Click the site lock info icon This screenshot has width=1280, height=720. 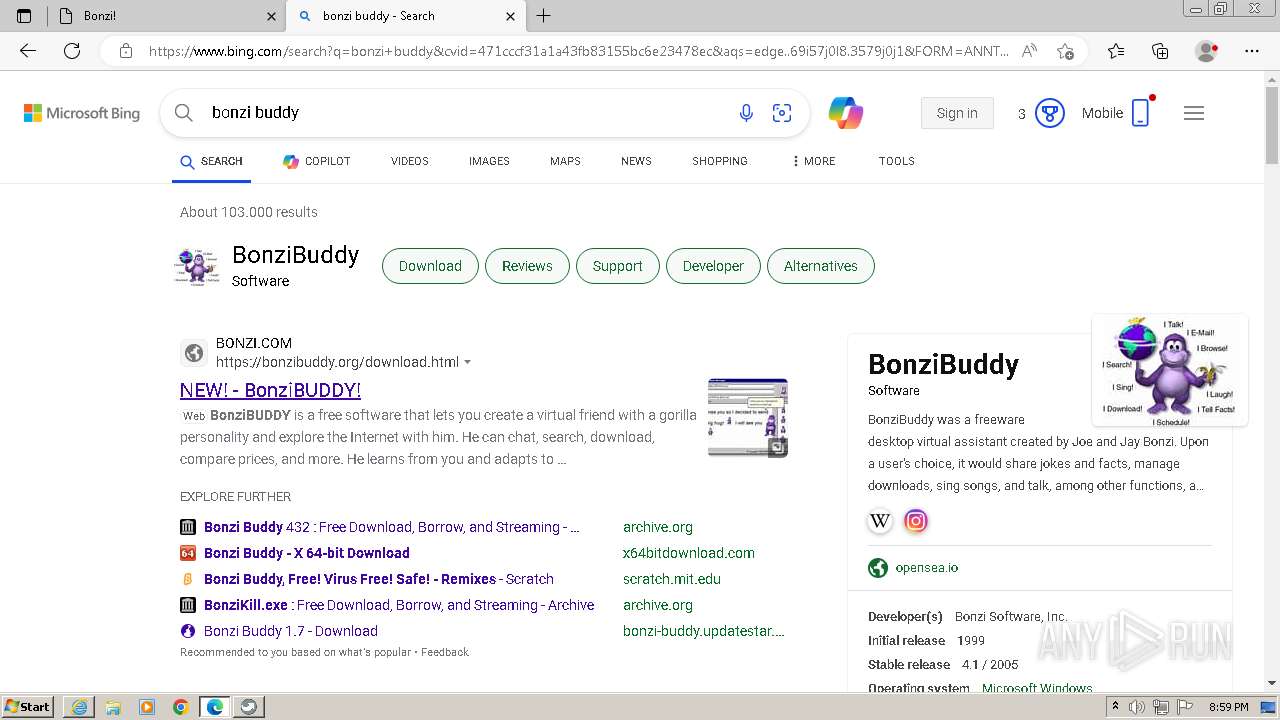[126, 51]
